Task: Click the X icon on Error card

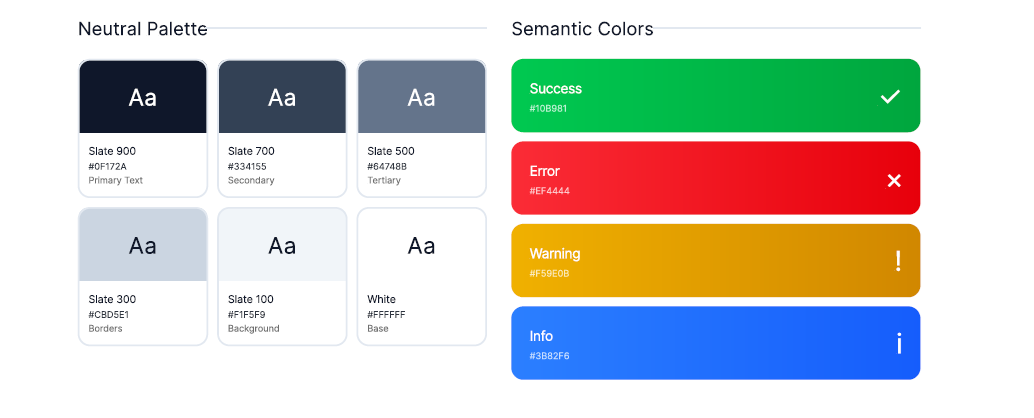Action: [894, 180]
